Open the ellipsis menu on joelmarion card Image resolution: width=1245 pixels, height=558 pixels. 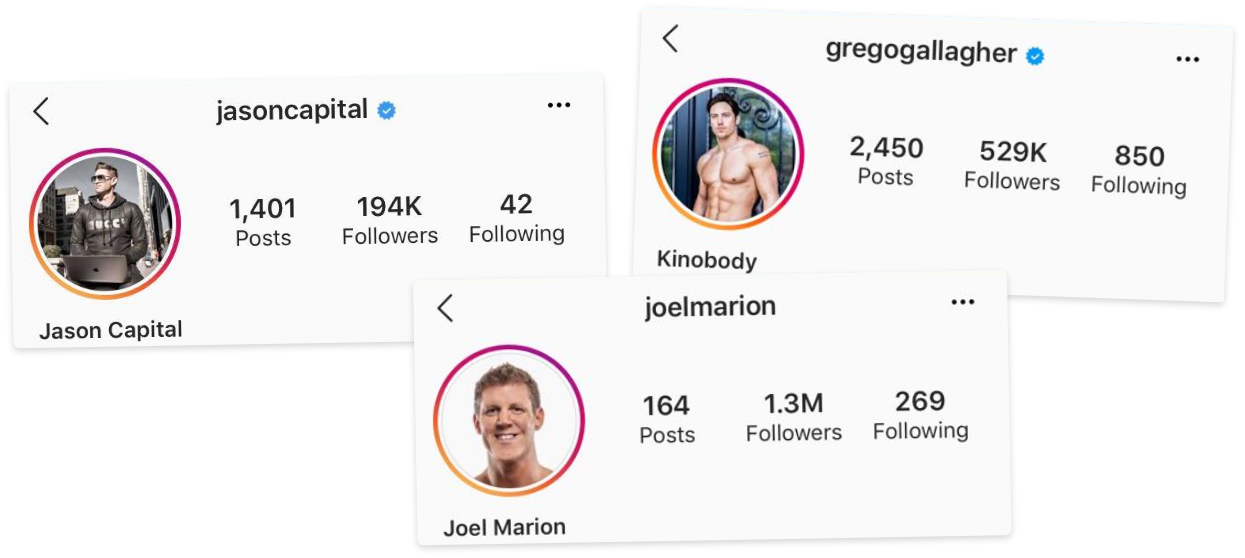(x=962, y=302)
